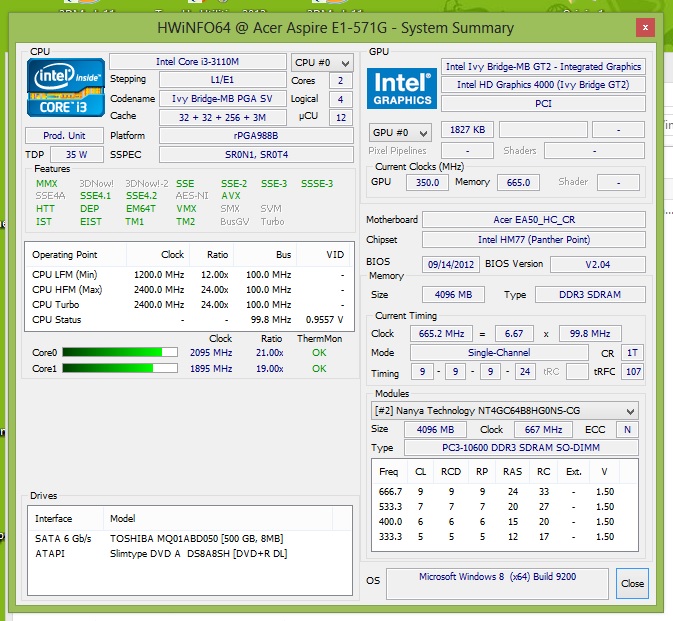Click the tRFC value 107
This screenshot has height=621, width=673.
point(633,372)
